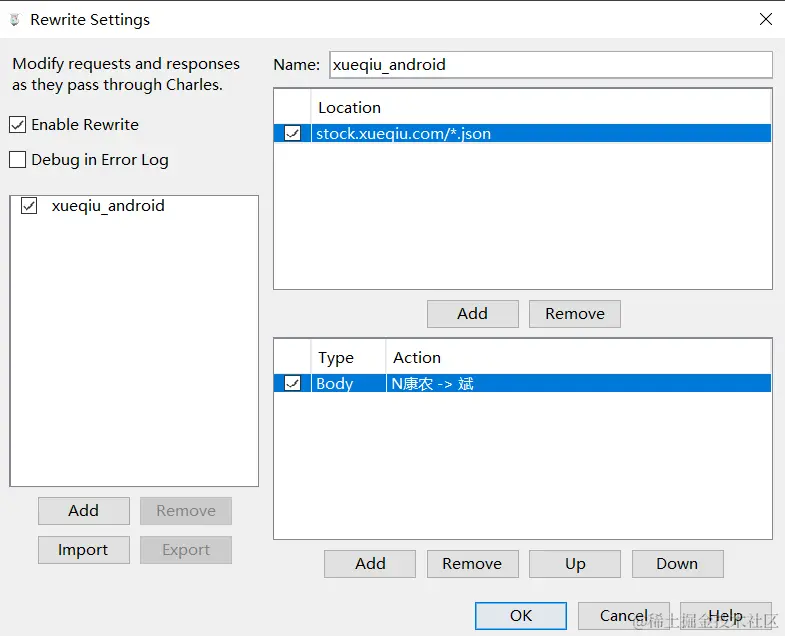The width and height of the screenshot is (785, 636).
Task: Click the Charles icon in title bar
Action: tap(15, 20)
